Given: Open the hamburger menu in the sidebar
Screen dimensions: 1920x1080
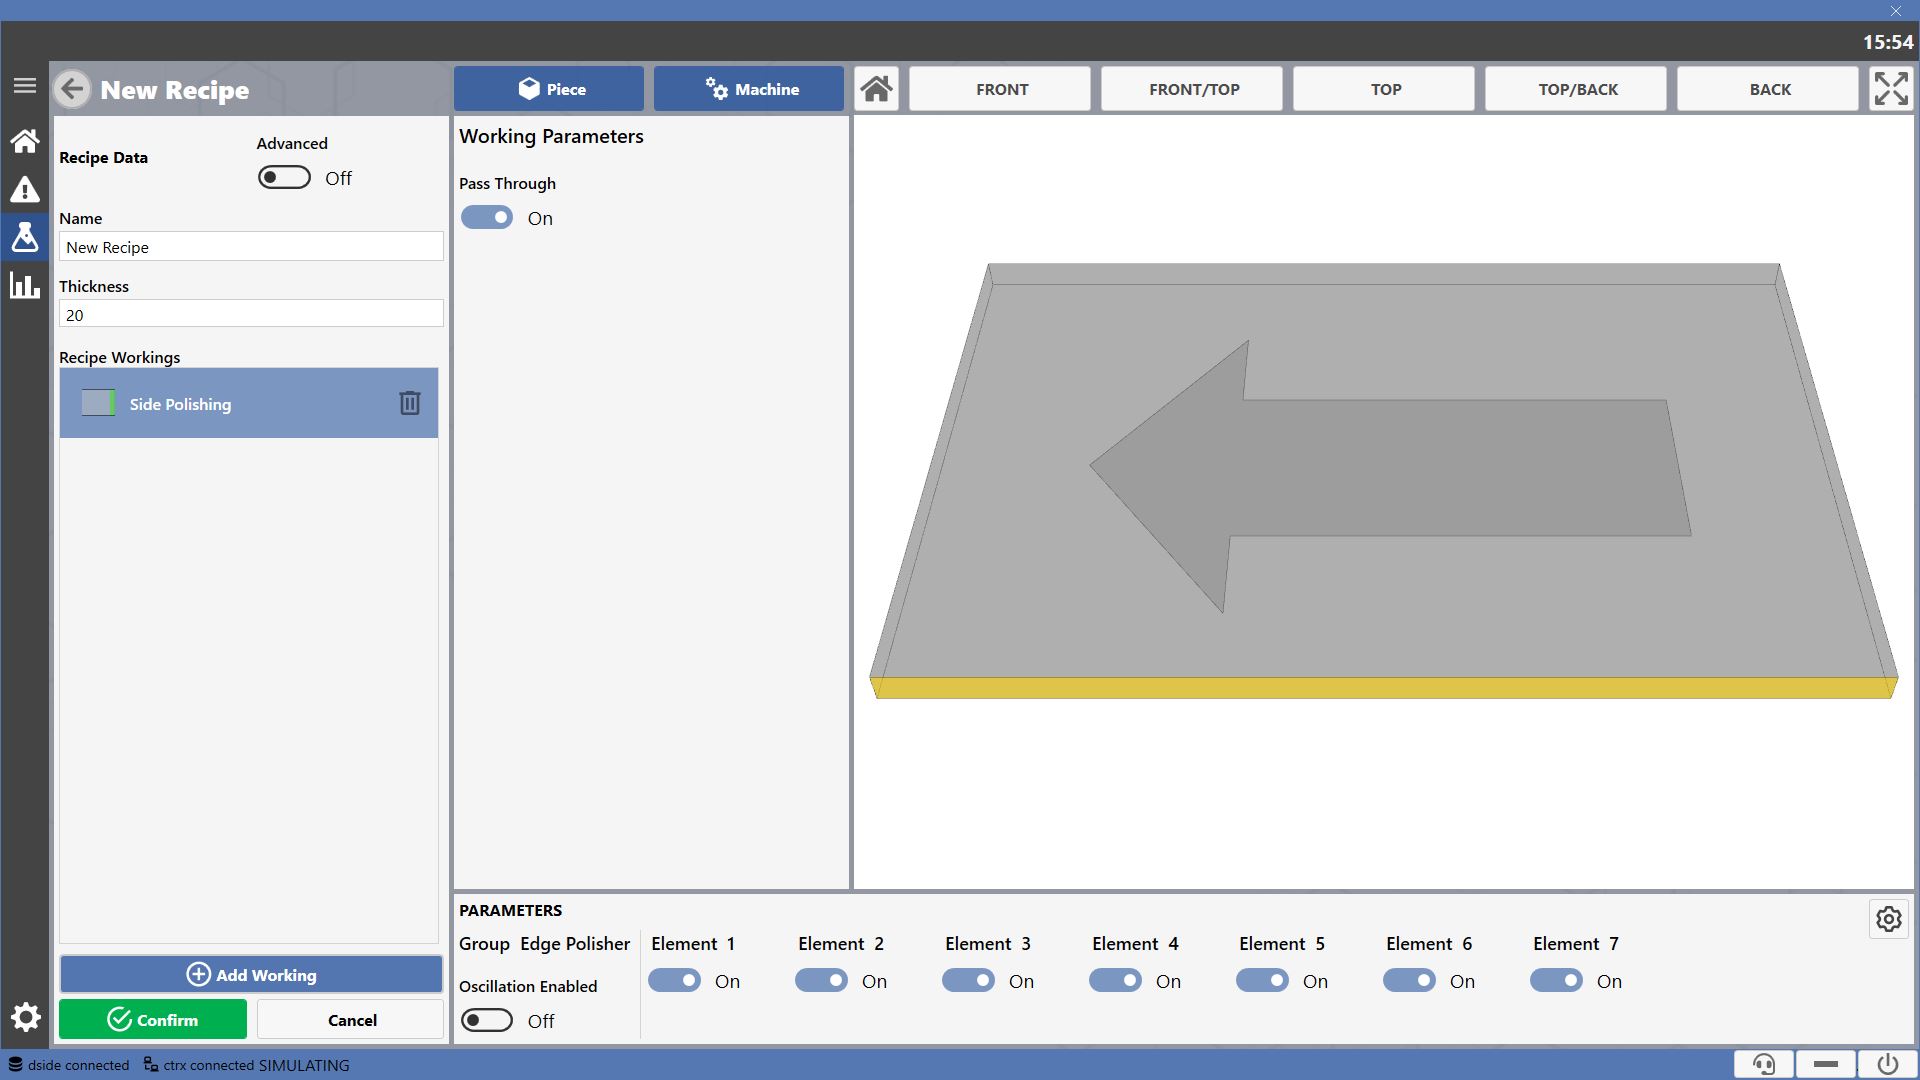Looking at the screenshot, I should (25, 86).
